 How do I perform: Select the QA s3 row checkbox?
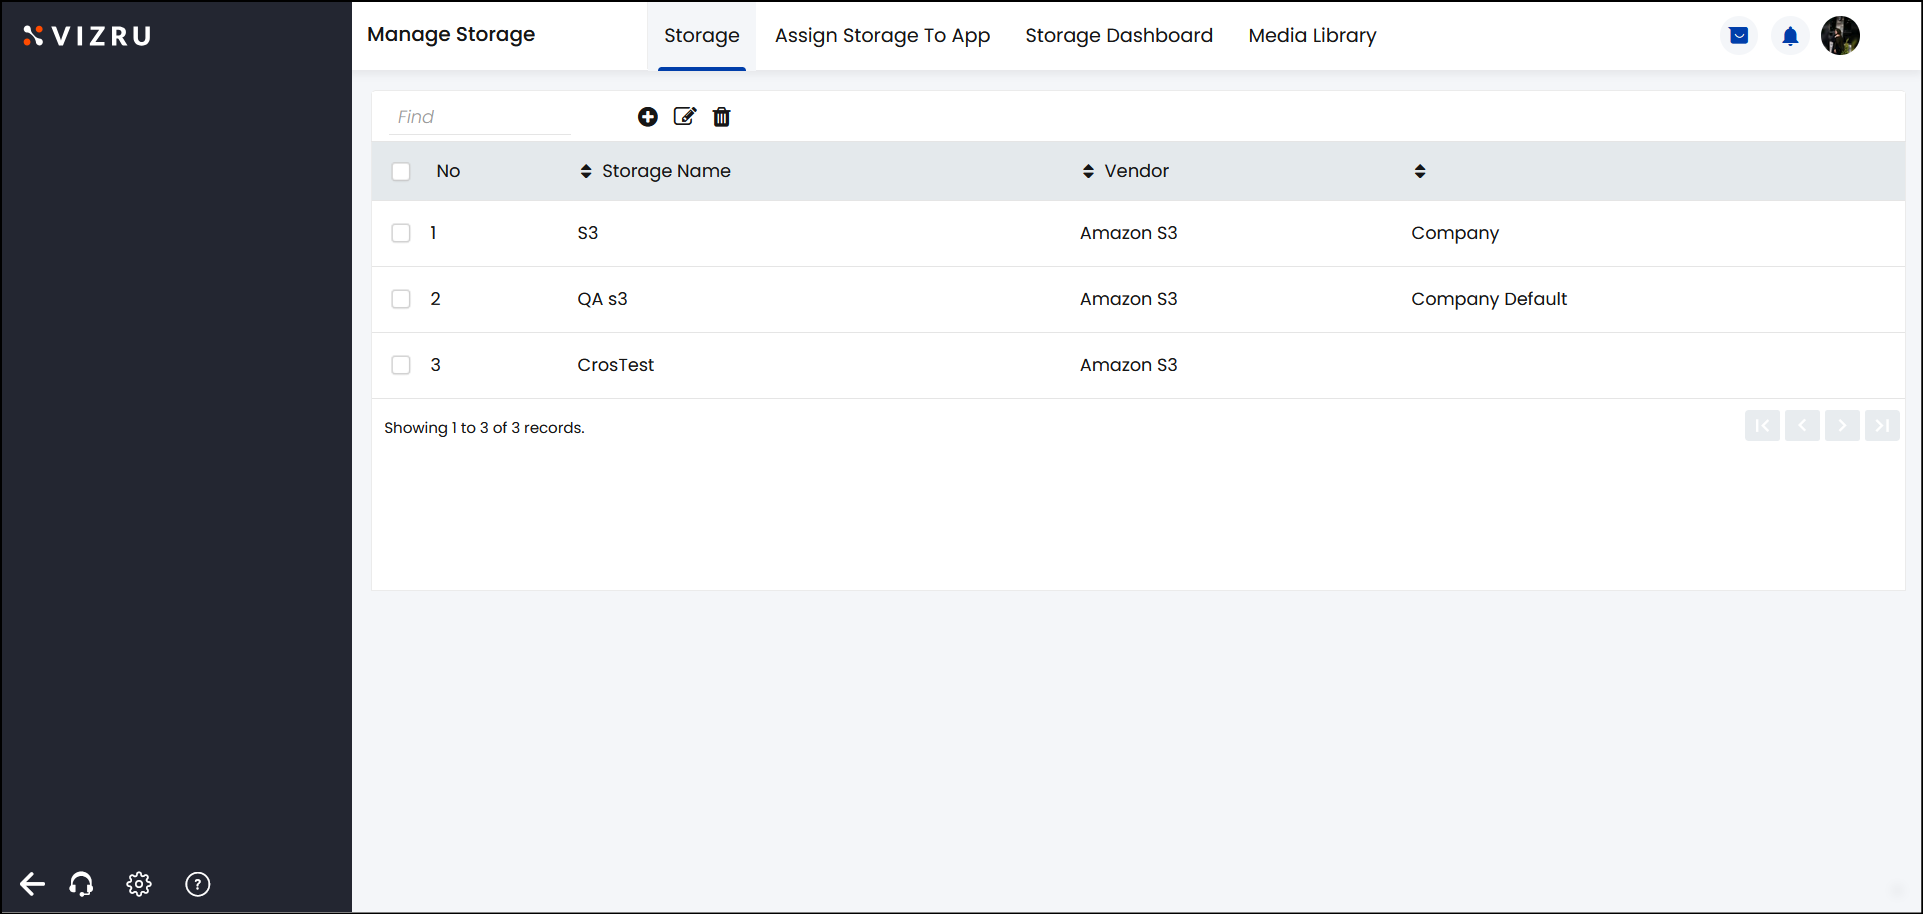401,299
